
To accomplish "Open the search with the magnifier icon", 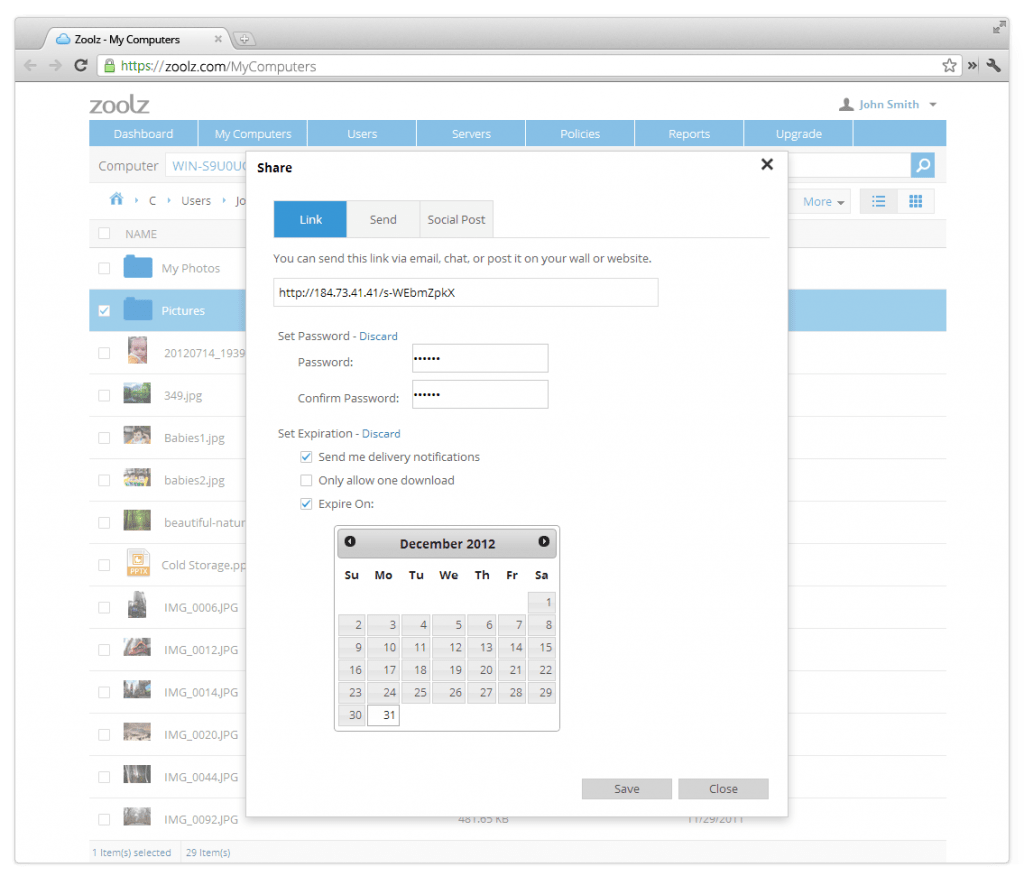I will pyautogui.click(x=921, y=165).
